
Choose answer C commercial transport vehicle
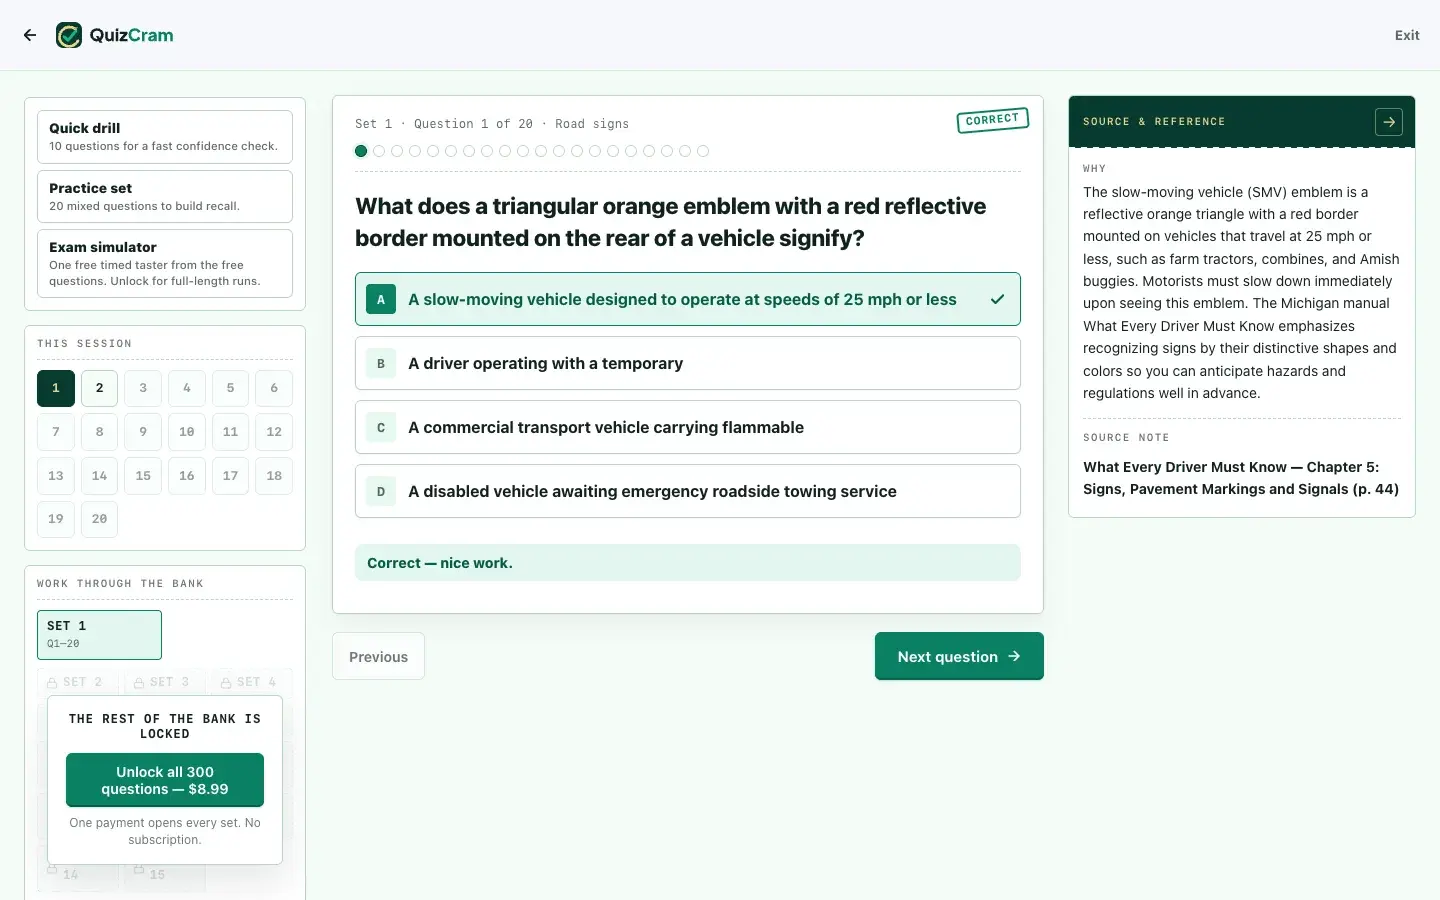(688, 427)
